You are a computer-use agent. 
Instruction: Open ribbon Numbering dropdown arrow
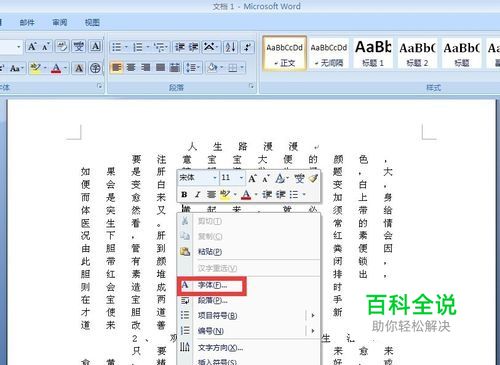148,47
